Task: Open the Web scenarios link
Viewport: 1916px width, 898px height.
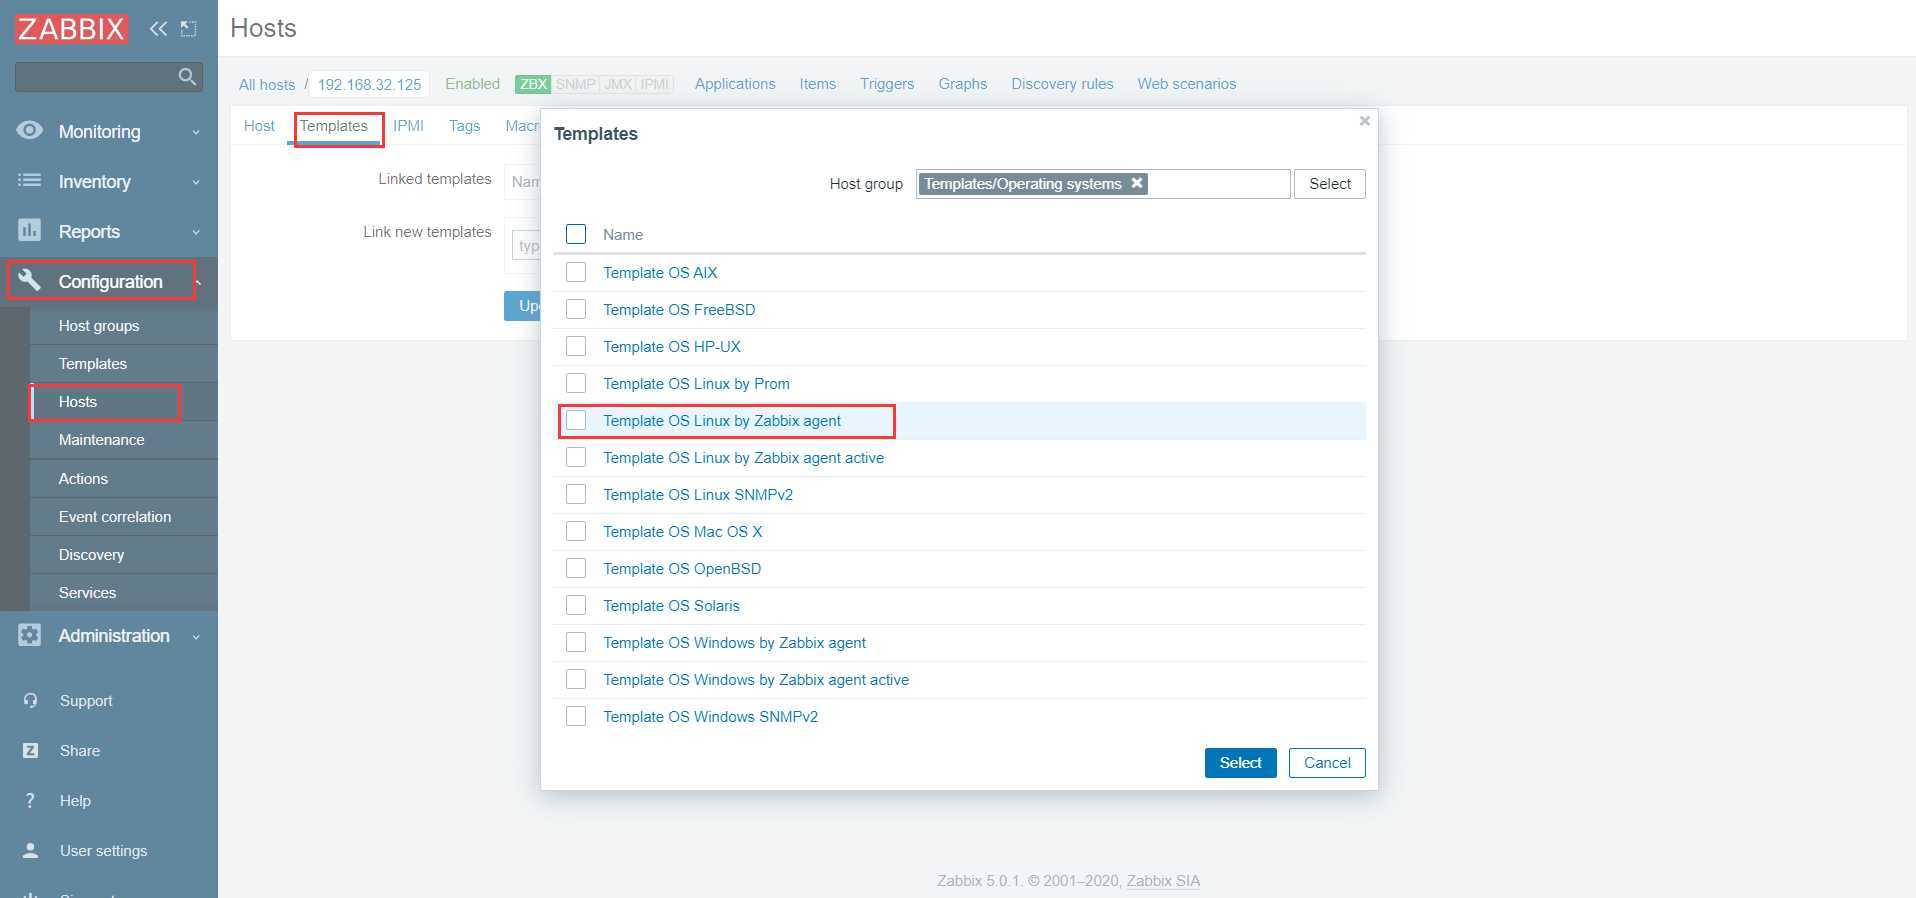Action: tap(1186, 84)
